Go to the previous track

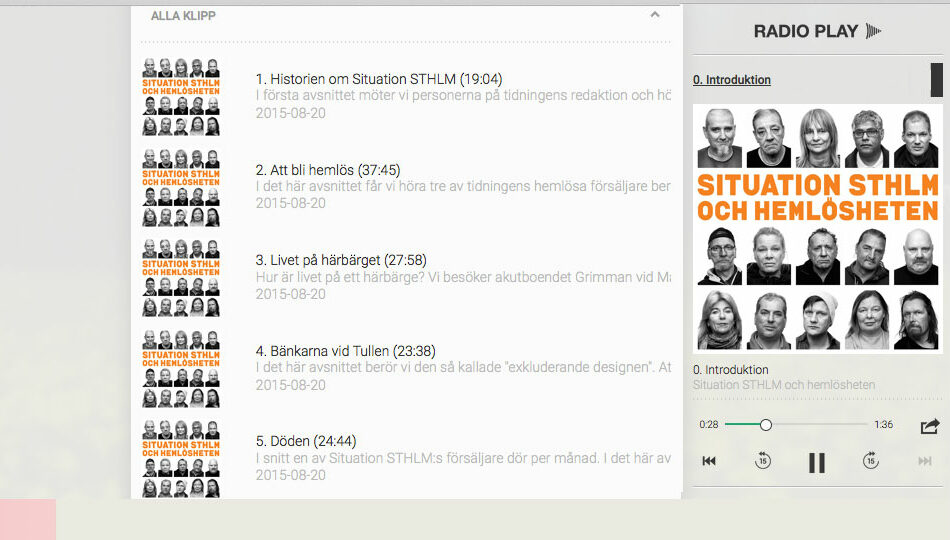click(x=709, y=461)
